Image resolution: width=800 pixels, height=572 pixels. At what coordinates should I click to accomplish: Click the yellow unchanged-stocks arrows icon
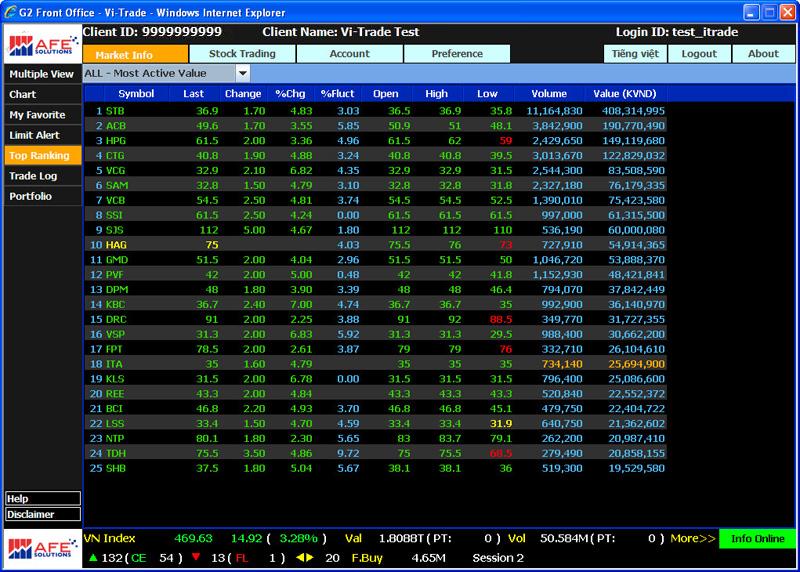305,557
